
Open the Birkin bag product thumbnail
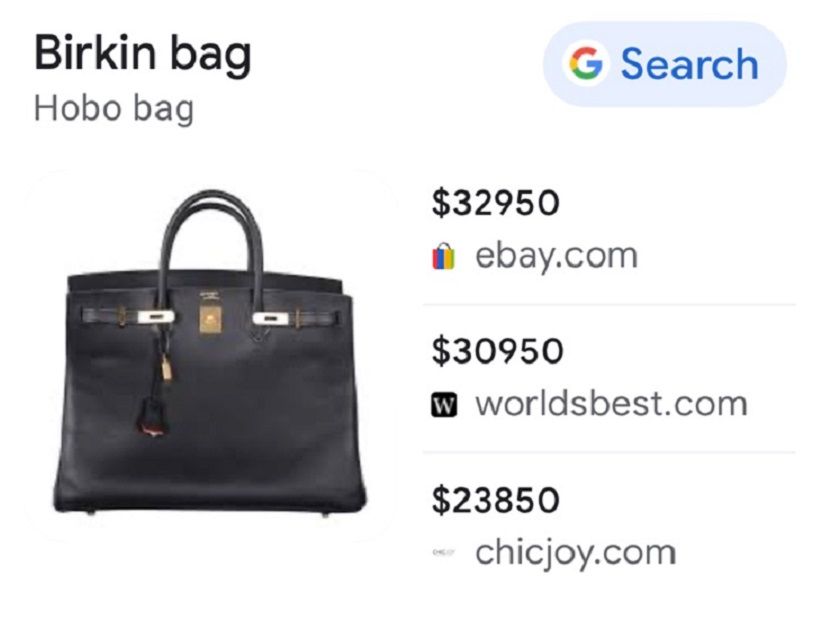point(211,354)
